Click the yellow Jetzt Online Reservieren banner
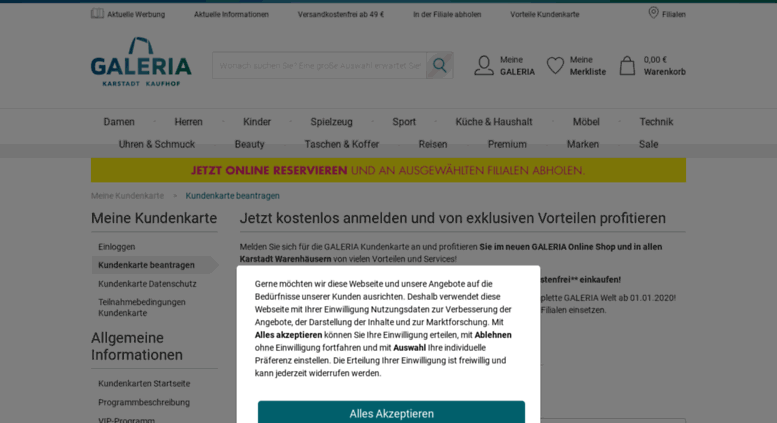Screen dimensions: 777x423 pyautogui.click(x=388, y=170)
